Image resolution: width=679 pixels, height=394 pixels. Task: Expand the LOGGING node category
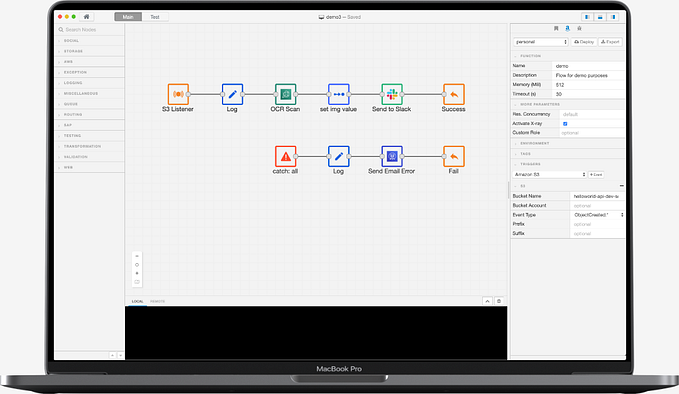coord(90,83)
